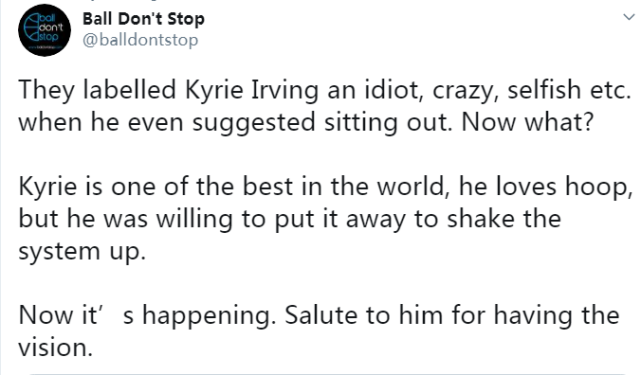This screenshot has width=641, height=375.
Task: Click the 'Kyrie is one of the best' line
Action: coord(325,186)
